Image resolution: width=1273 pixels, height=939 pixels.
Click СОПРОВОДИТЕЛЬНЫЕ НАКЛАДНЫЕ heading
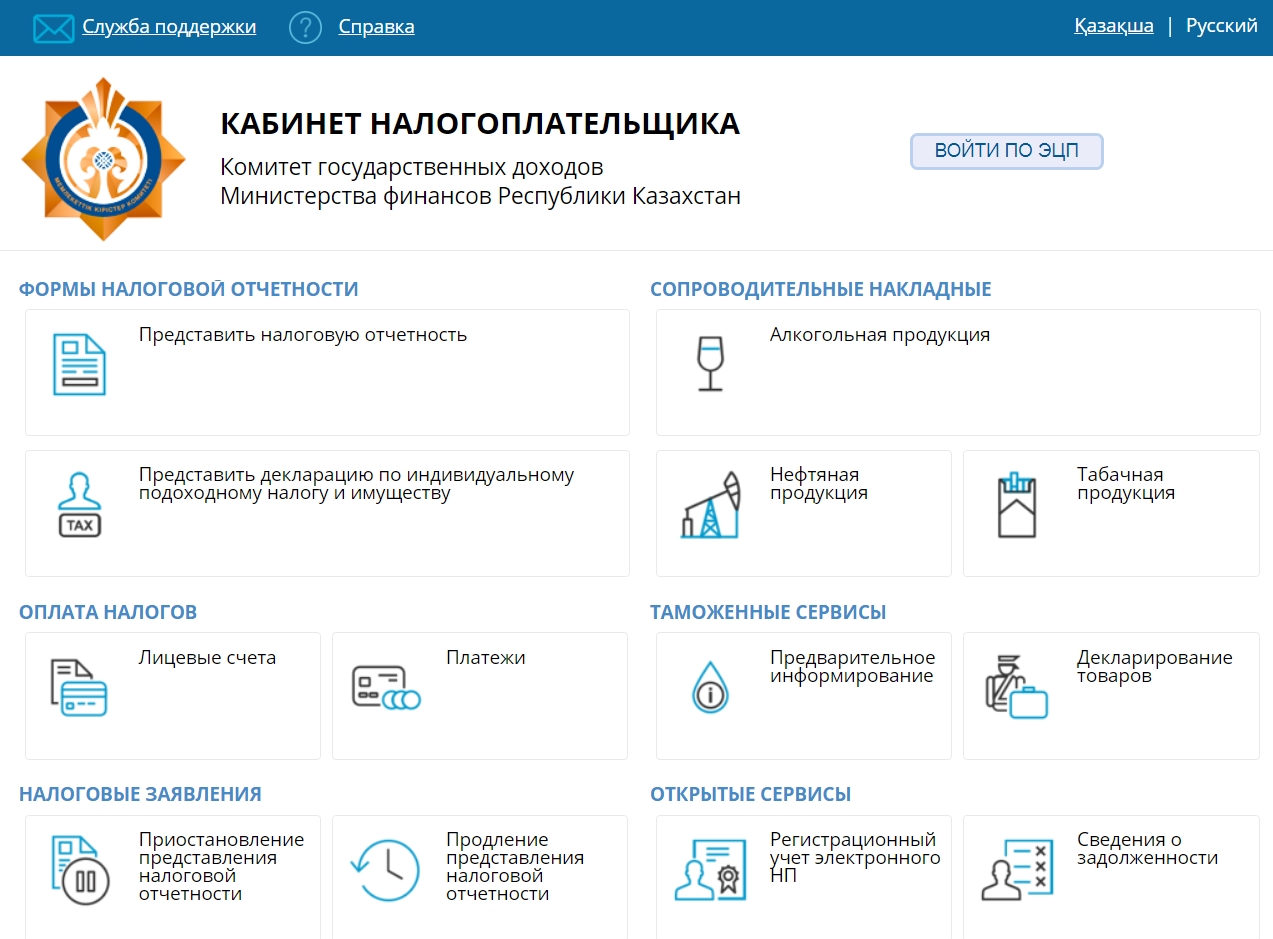click(821, 290)
